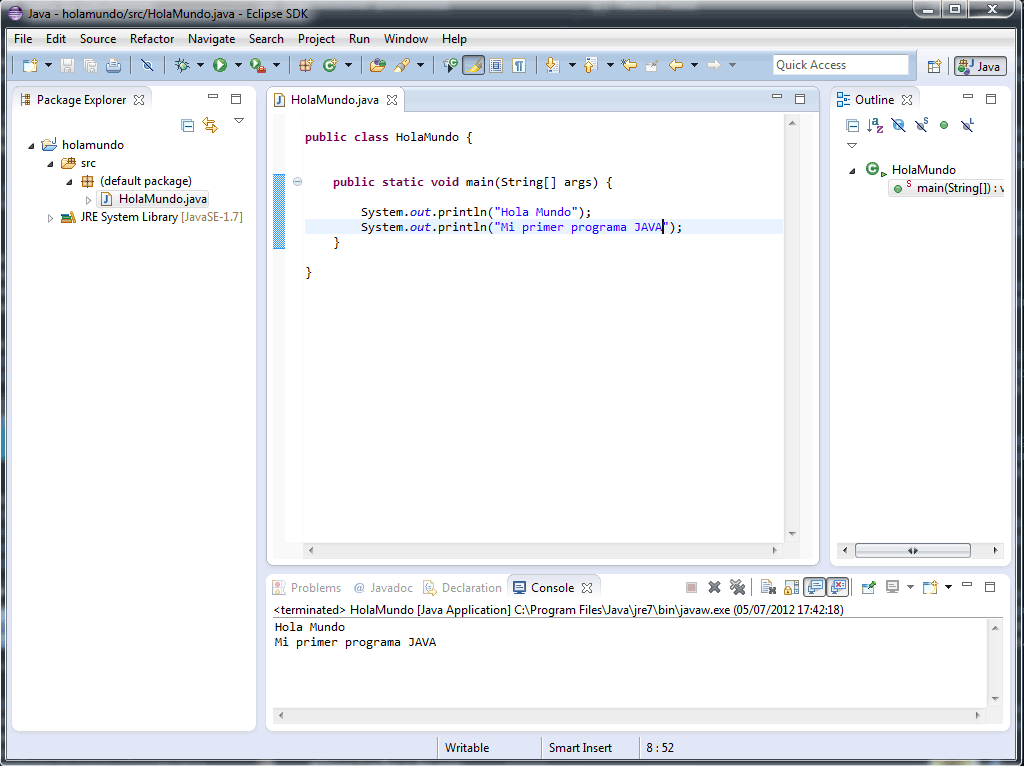Click the Quick Access search field
The image size is (1024, 766).
click(840, 65)
